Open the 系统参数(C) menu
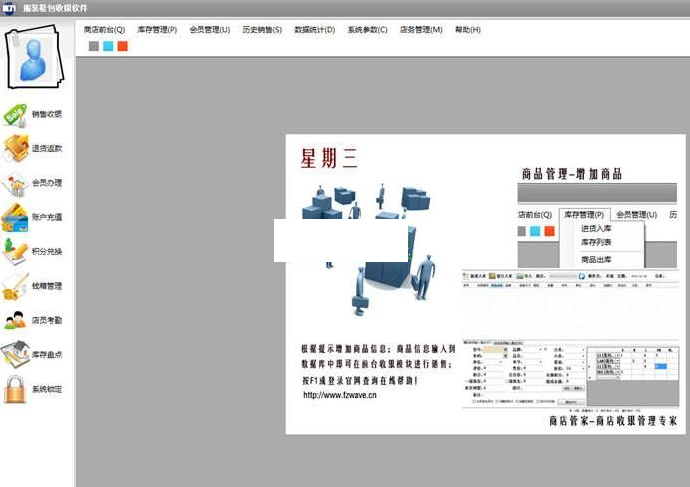 (x=367, y=30)
